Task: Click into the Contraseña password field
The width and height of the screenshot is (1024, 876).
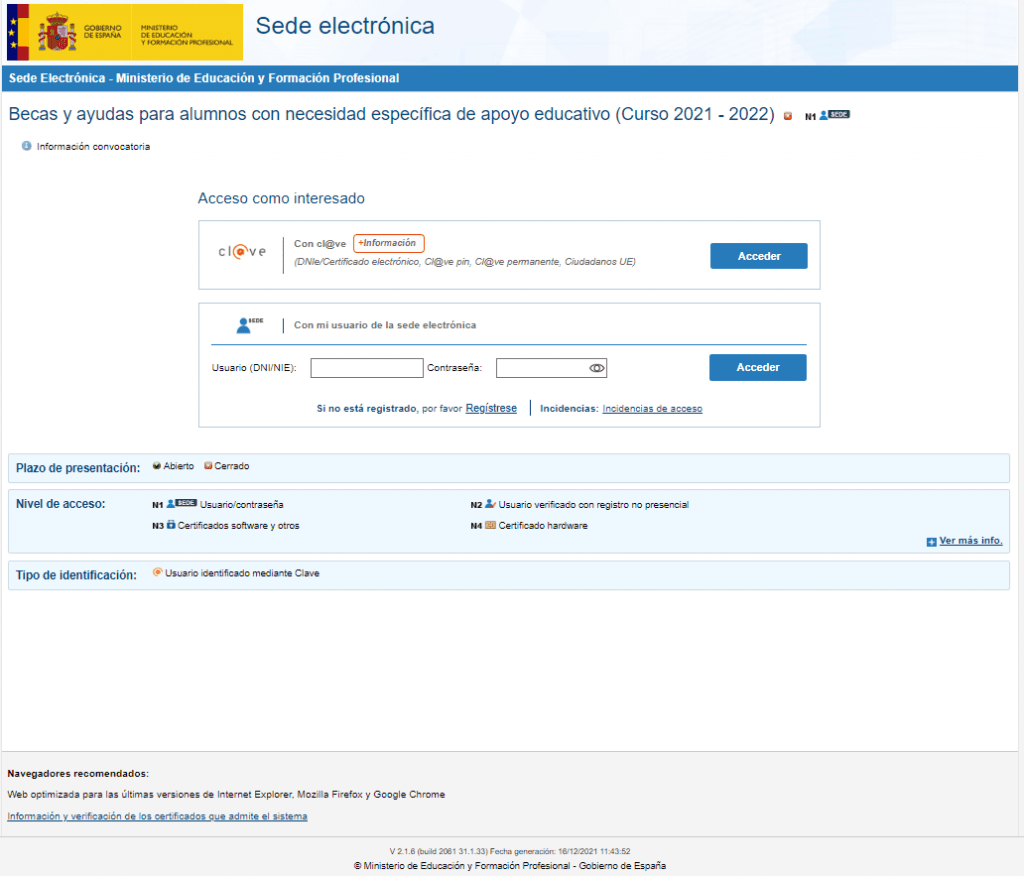Action: (540, 369)
